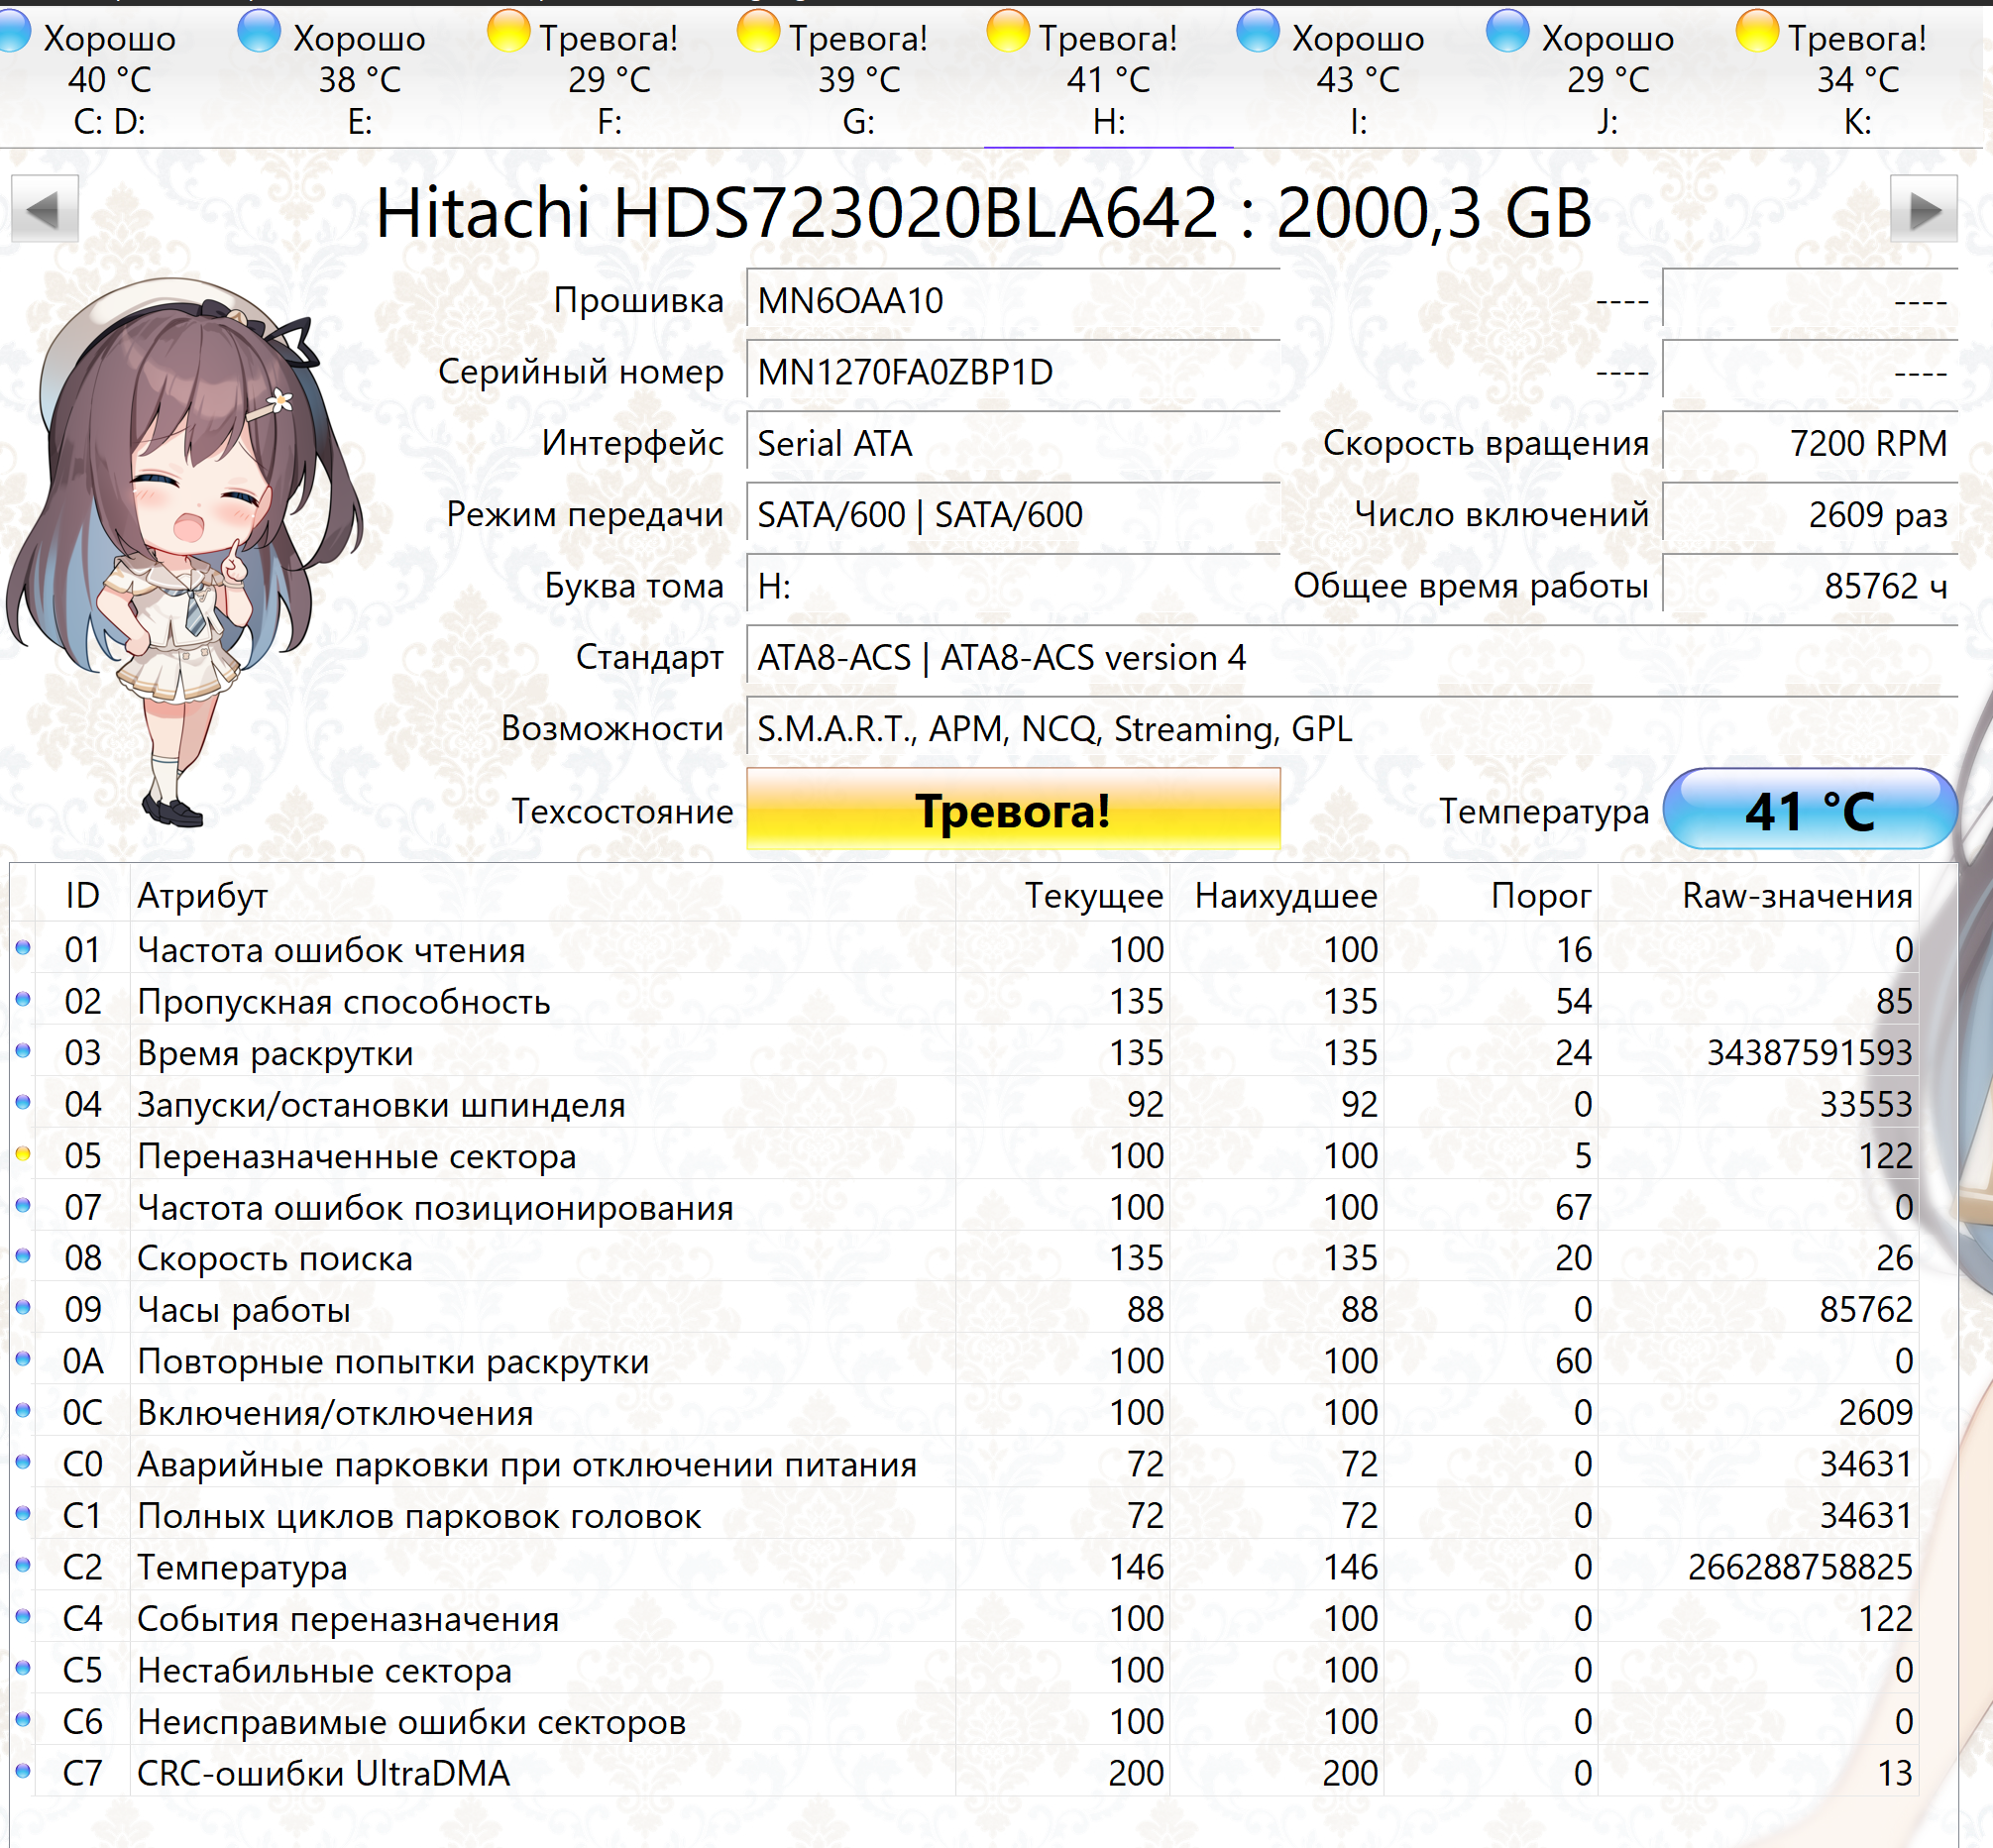Click blue status dot for attribute 01
1993x1848 pixels.
coord(23,947)
